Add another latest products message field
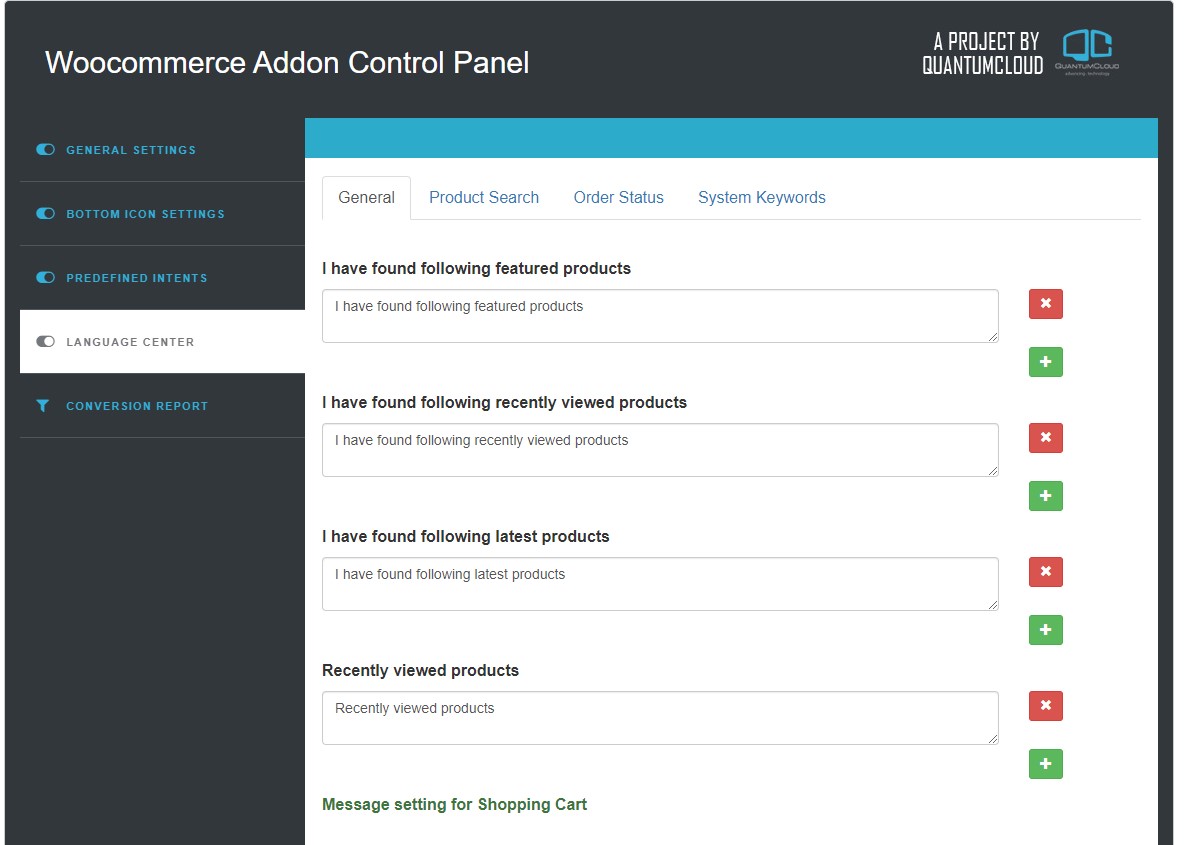The width and height of the screenshot is (1191, 845). tap(1046, 629)
